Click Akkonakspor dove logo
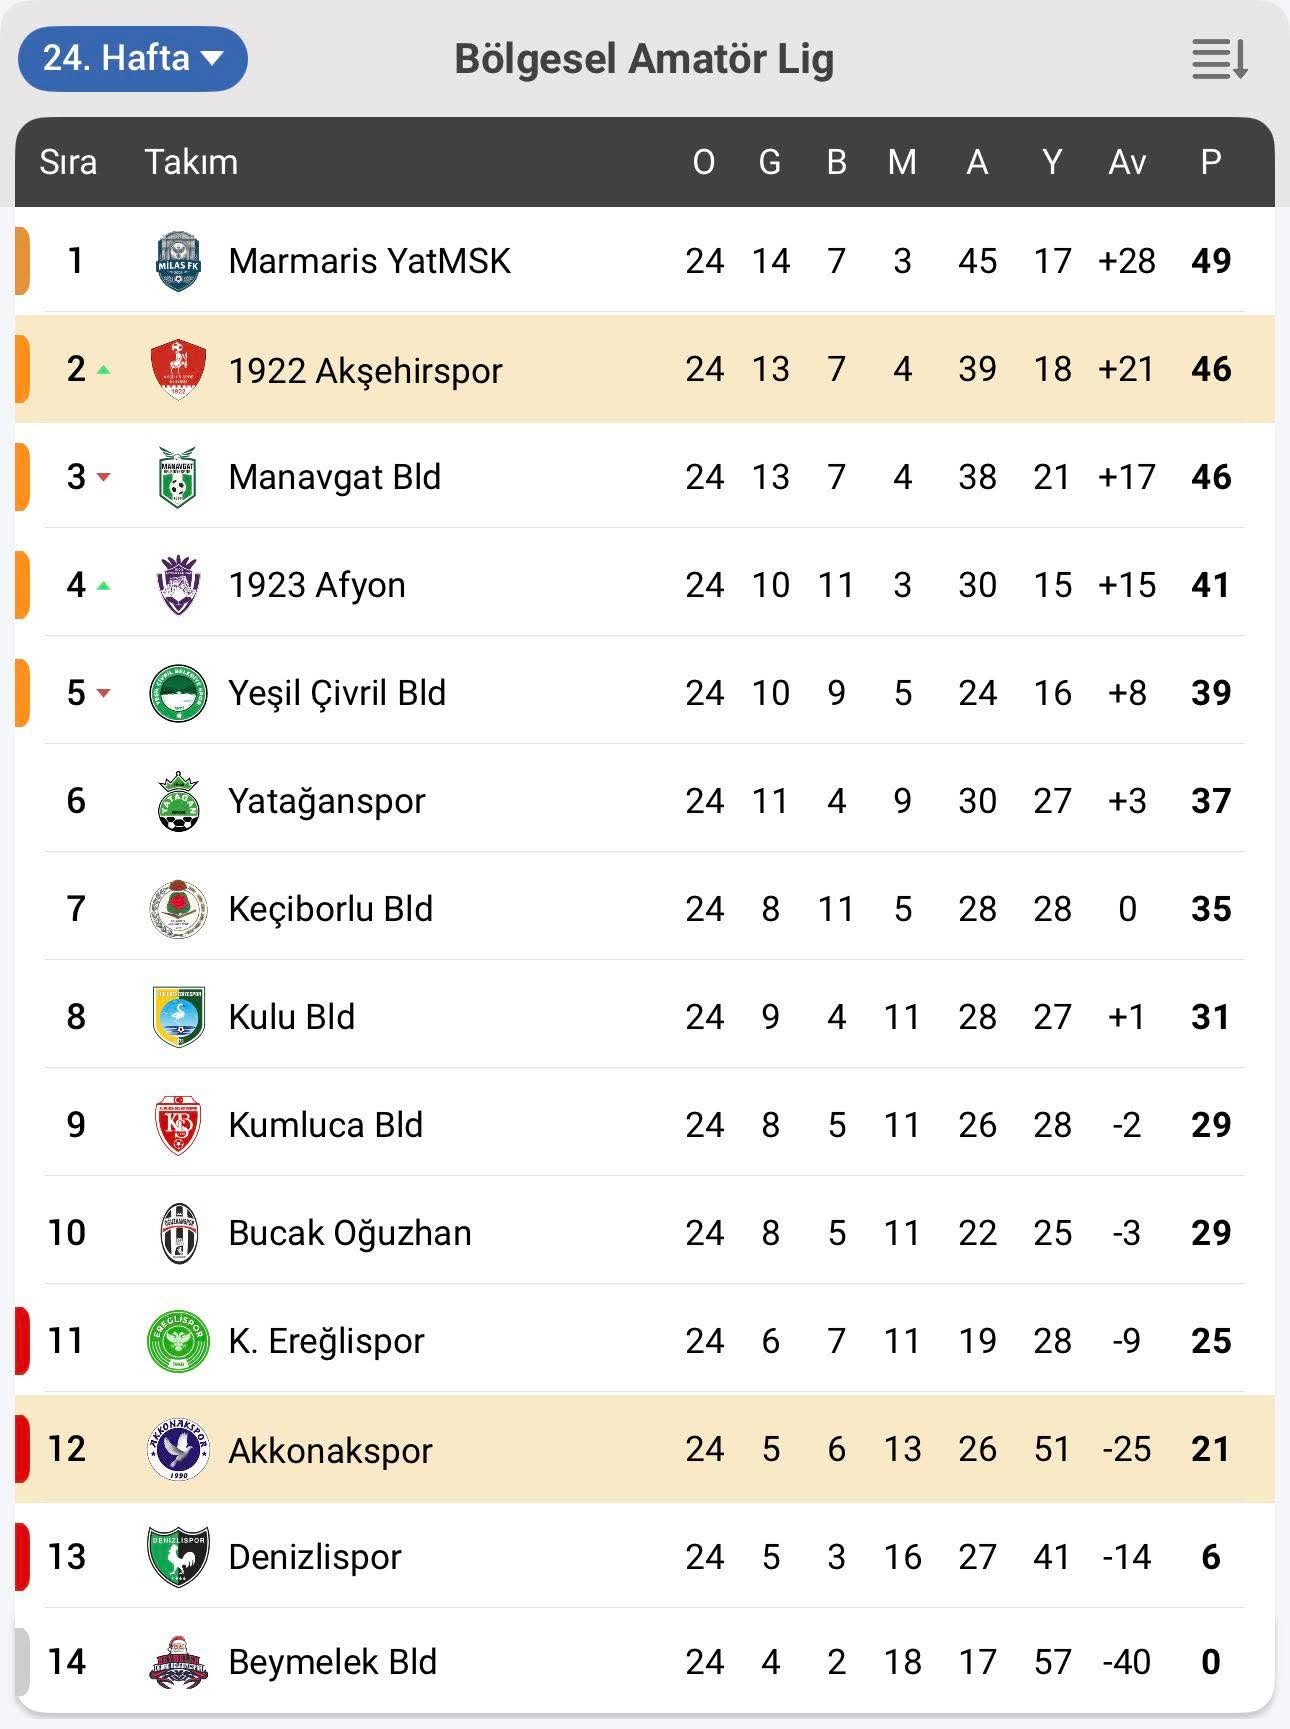Viewport: 1290px width, 1729px height. click(178, 1449)
